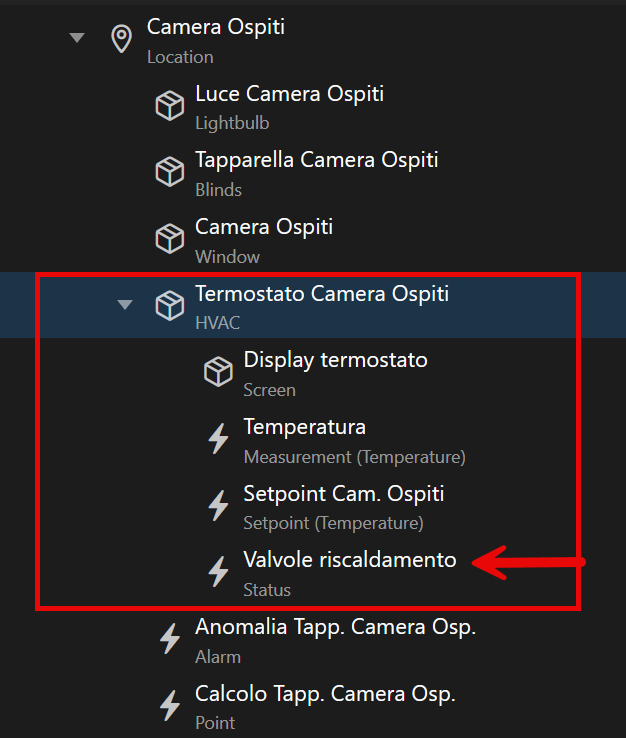This screenshot has height=738, width=626.
Task: Click the lightning icon beside Calcolo Tapp. Camera Osp.
Action: [x=169, y=706]
